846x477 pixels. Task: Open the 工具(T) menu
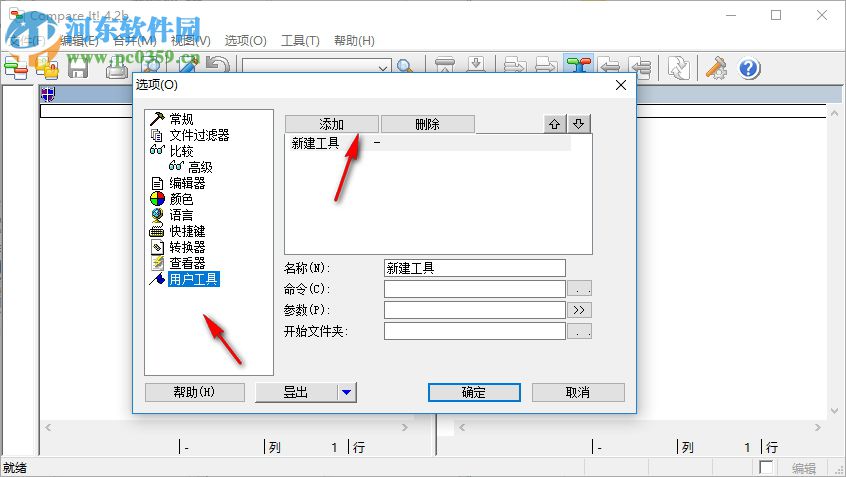coord(300,40)
